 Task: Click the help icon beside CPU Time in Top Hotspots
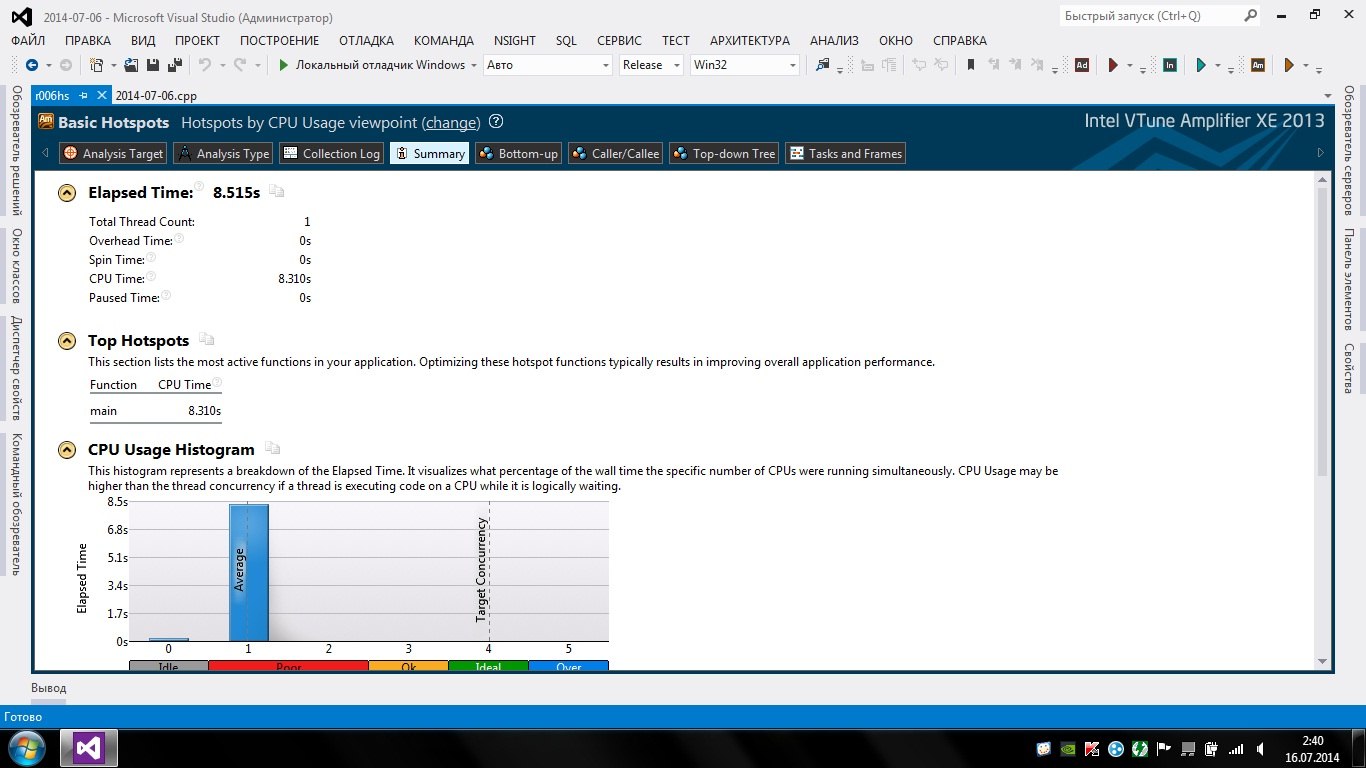click(x=217, y=383)
